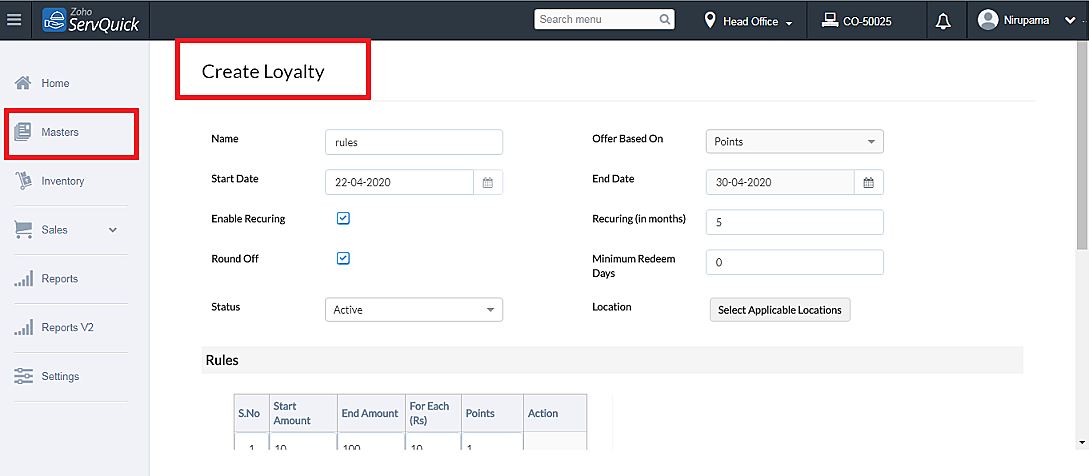The width and height of the screenshot is (1089, 476).
Task: Open the End Date calendar picker
Action: pos(869,183)
